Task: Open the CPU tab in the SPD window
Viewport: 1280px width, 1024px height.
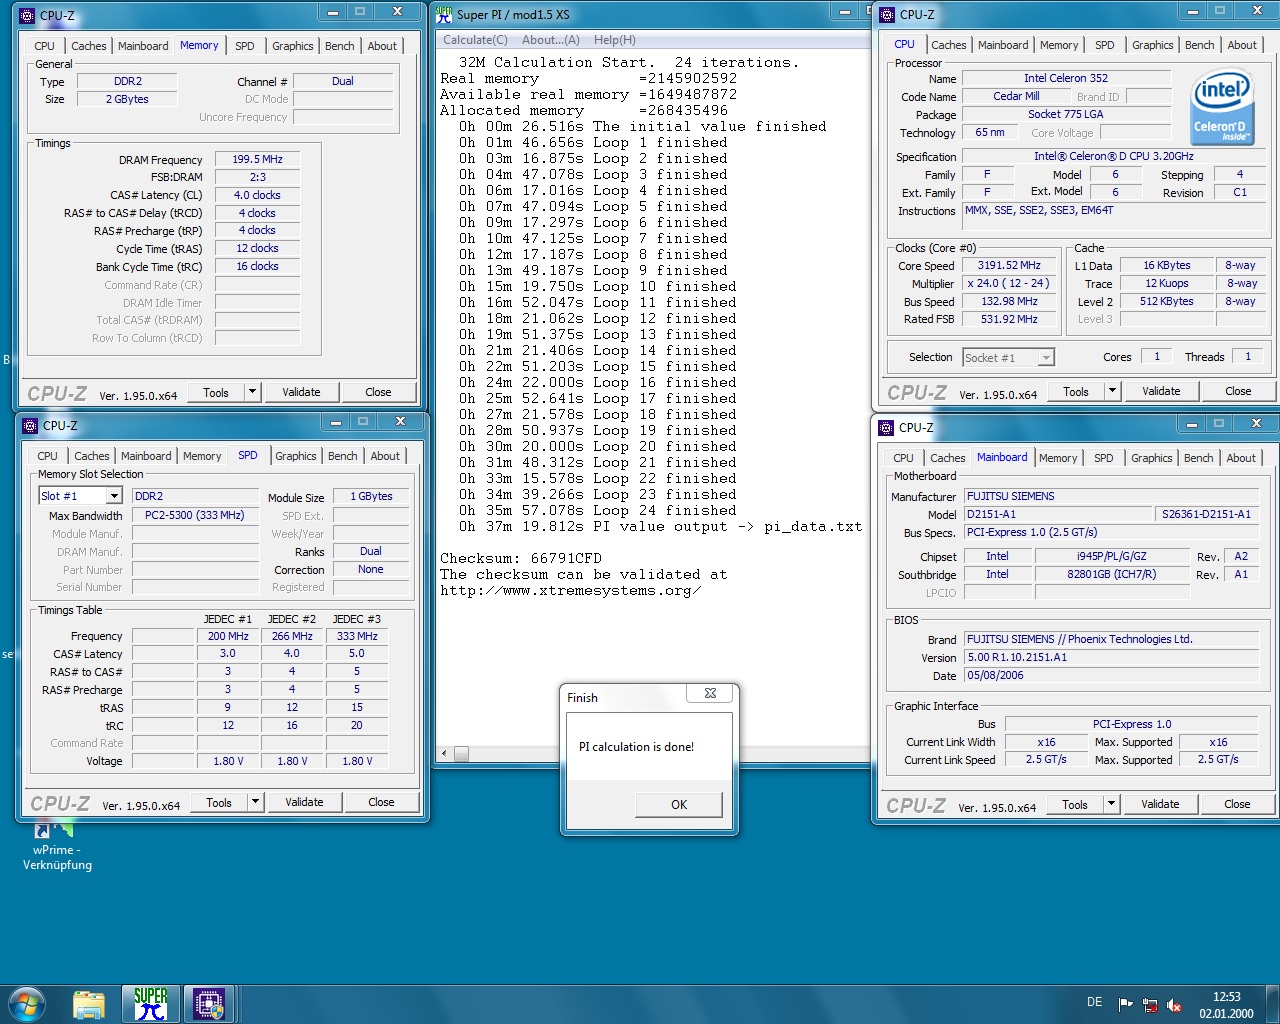Action: [47, 456]
